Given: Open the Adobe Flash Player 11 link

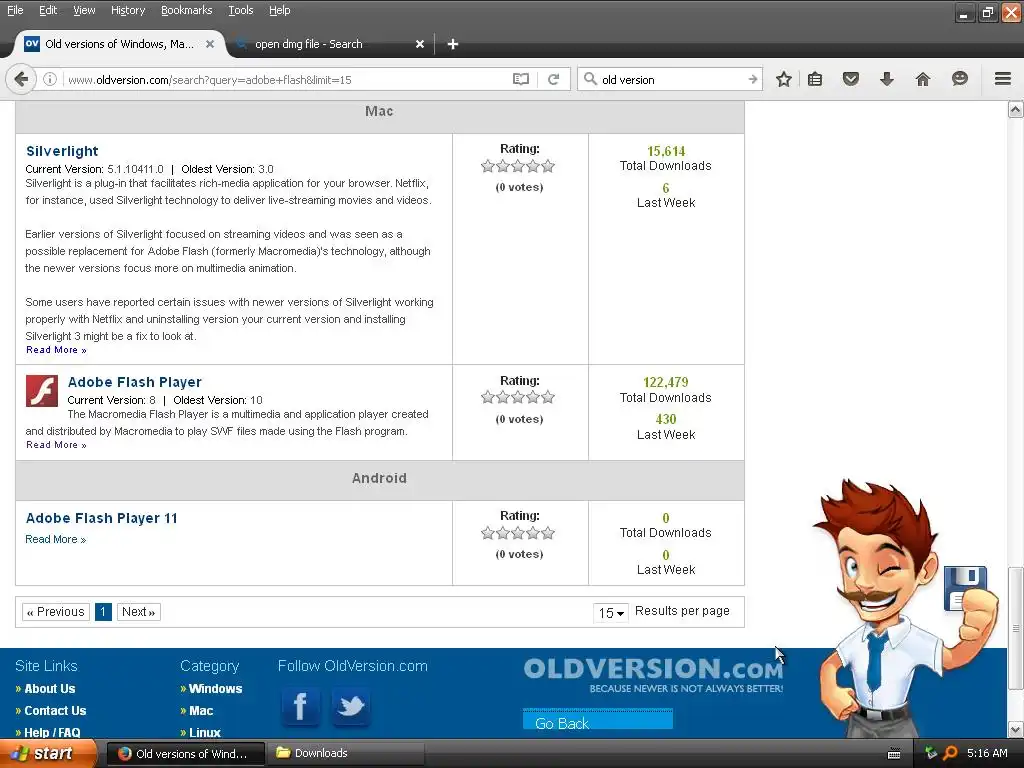Looking at the screenshot, I should tap(101, 518).
